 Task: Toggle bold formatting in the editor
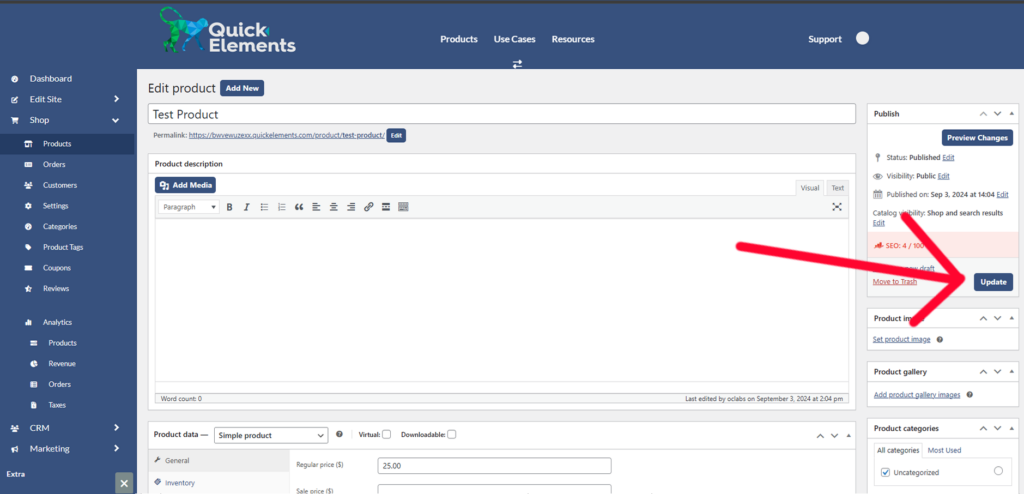coord(229,207)
